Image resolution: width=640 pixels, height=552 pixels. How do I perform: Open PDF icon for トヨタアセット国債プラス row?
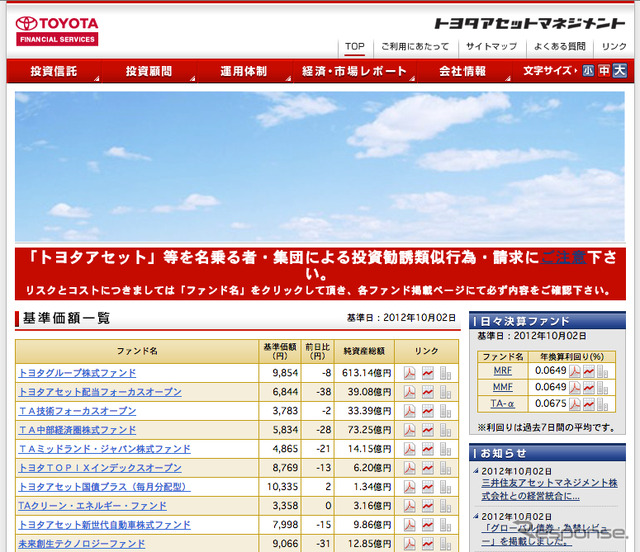[x=409, y=487]
